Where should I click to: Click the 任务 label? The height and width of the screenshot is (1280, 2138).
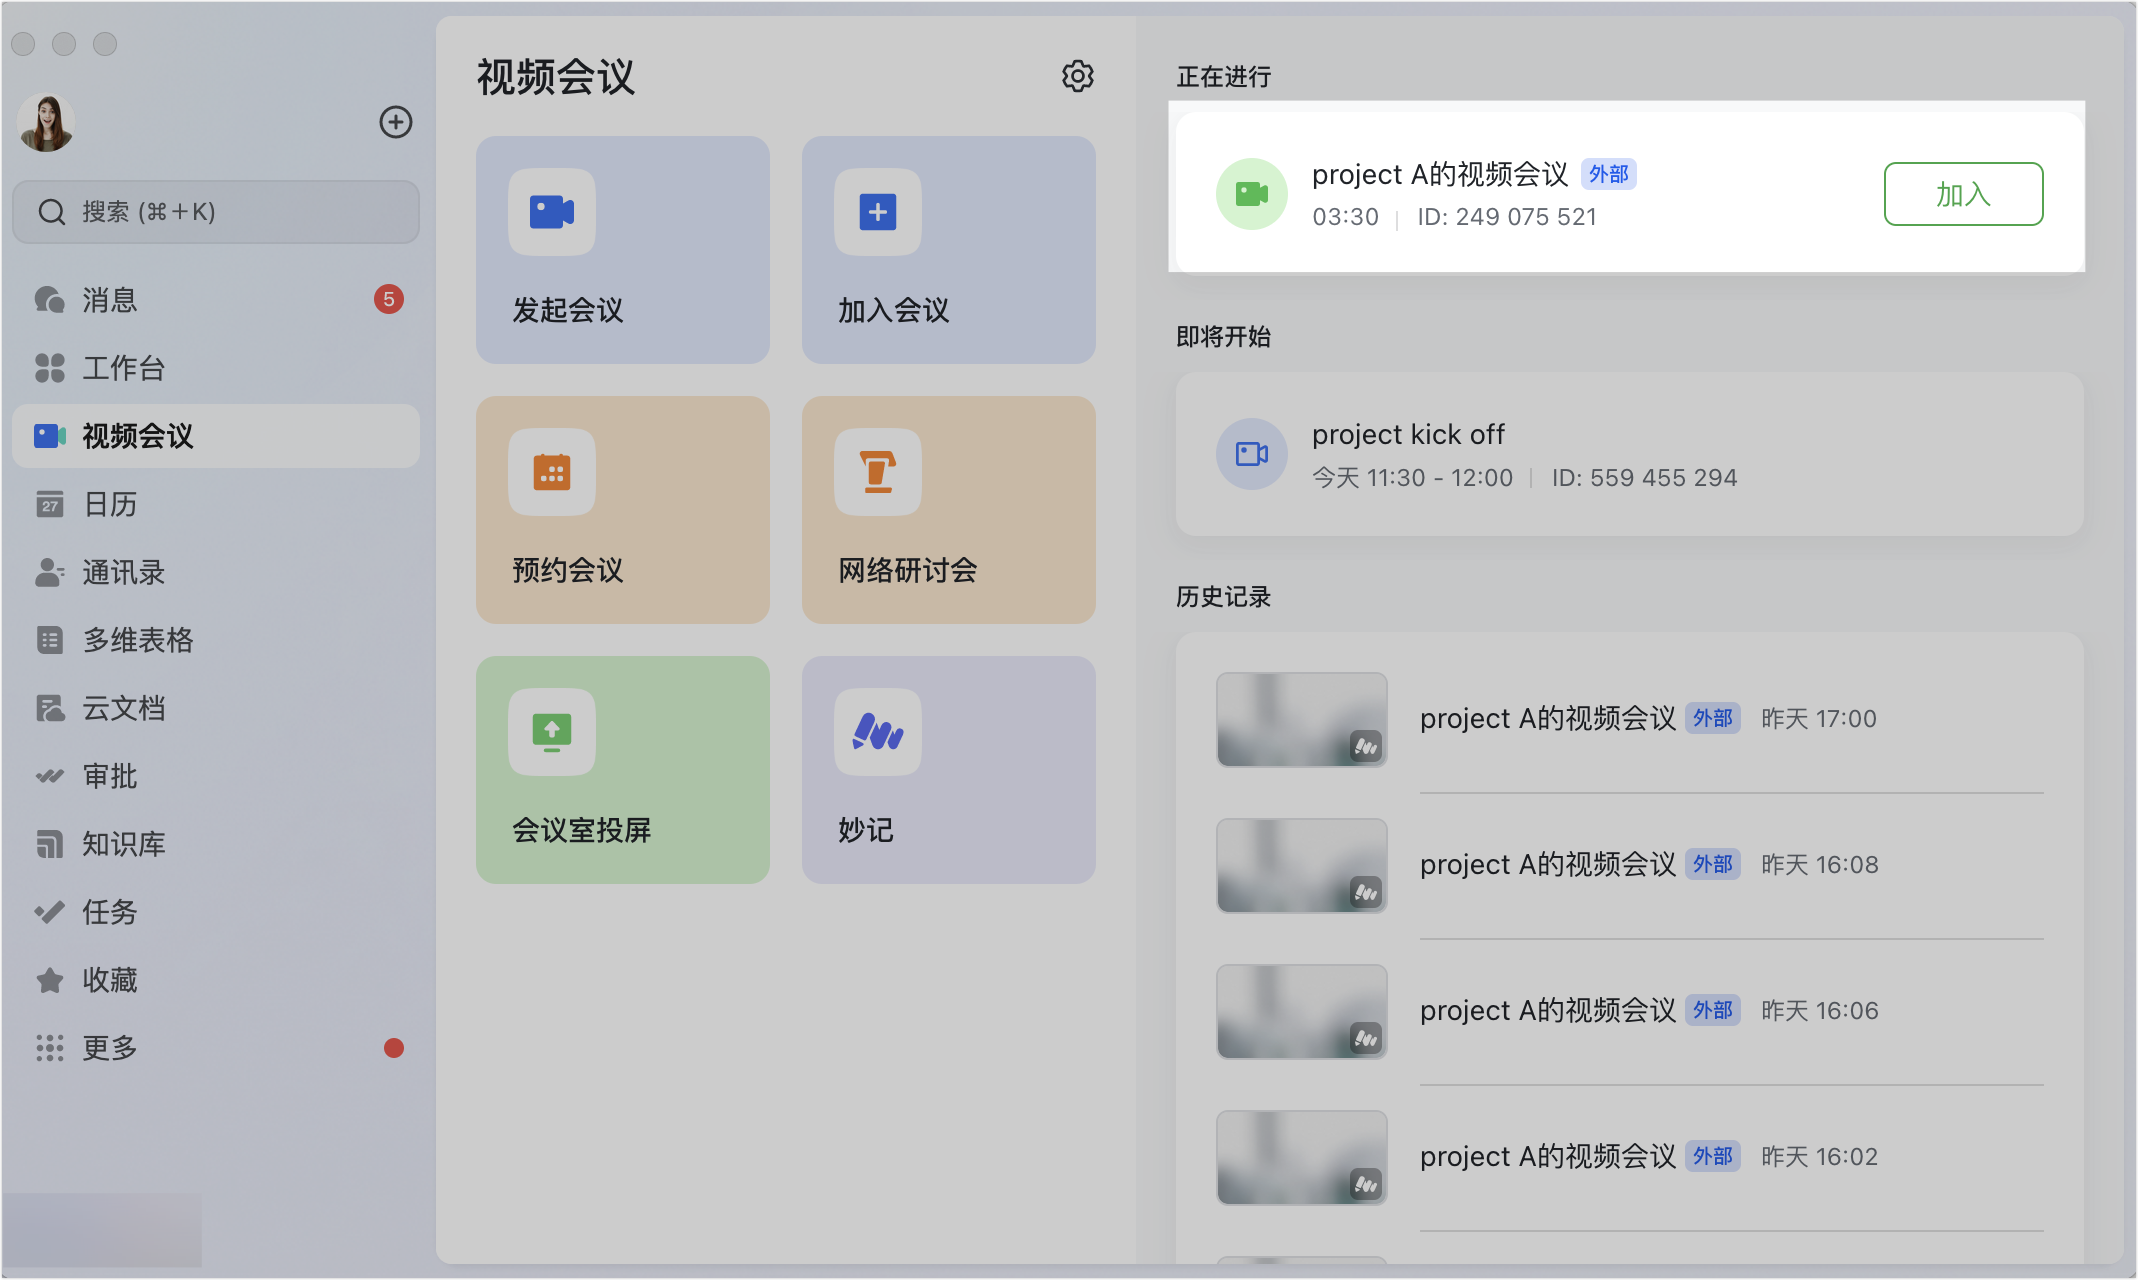tap(109, 912)
